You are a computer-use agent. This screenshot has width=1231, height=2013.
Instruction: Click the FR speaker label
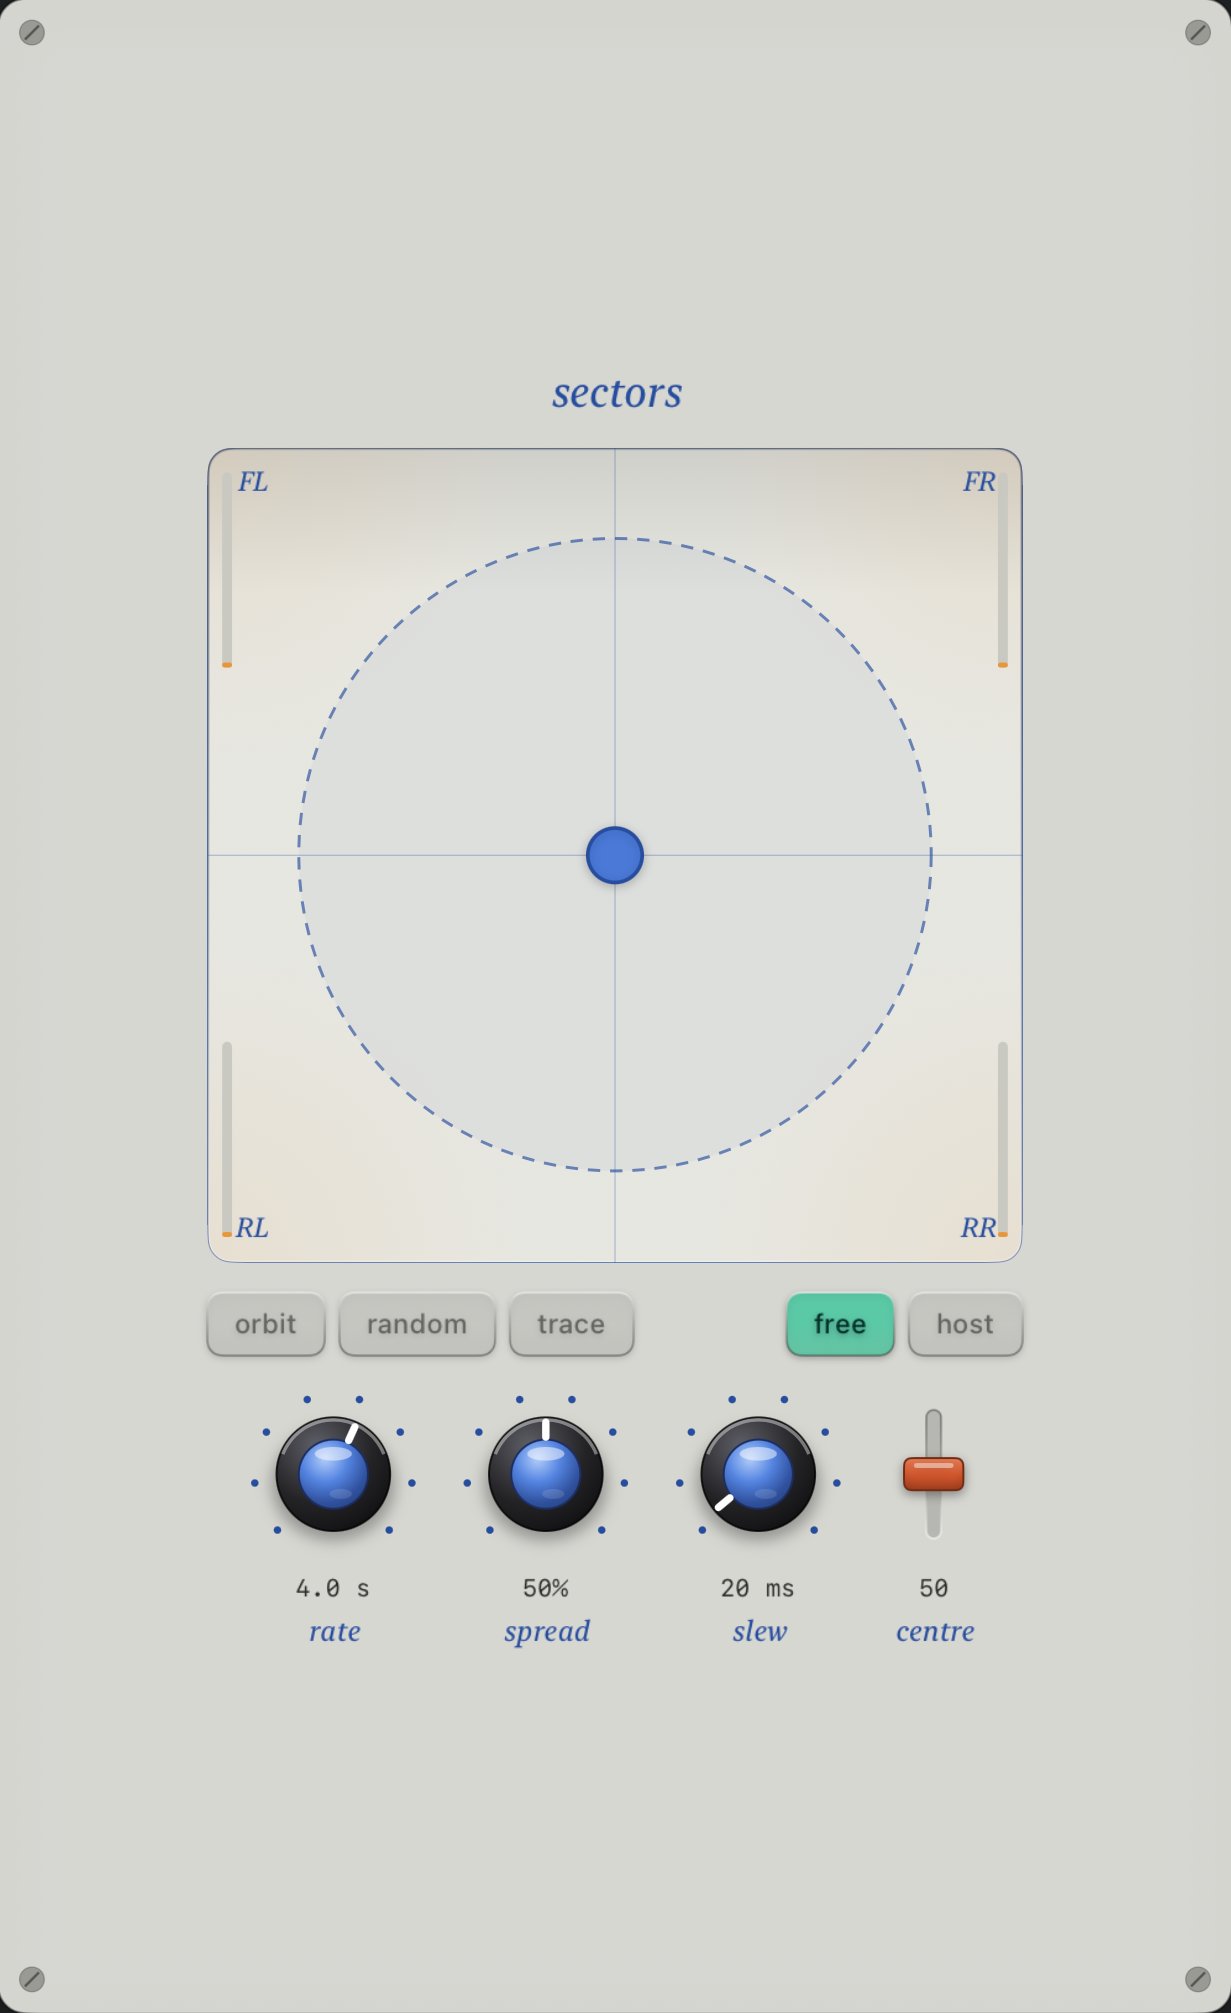coord(979,482)
